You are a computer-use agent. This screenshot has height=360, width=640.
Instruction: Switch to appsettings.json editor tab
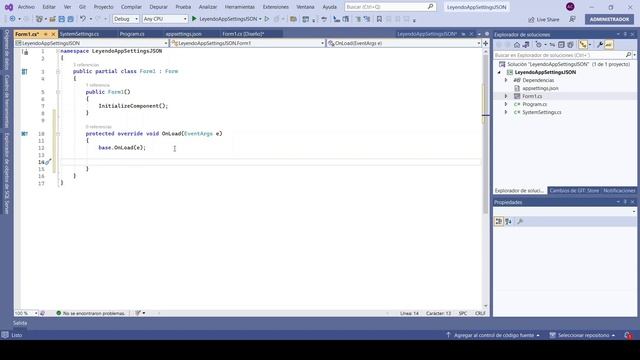click(183, 34)
